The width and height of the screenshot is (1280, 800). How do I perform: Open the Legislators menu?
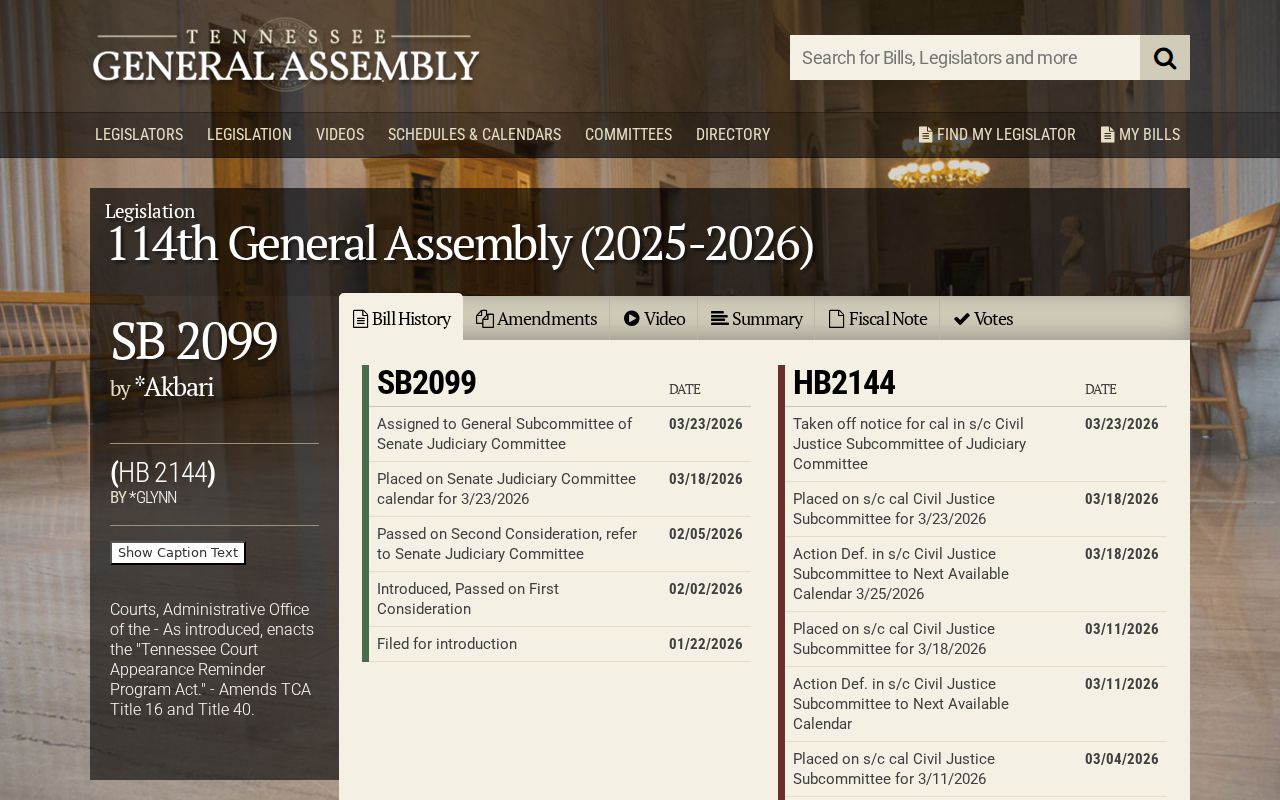pyautogui.click(x=139, y=134)
